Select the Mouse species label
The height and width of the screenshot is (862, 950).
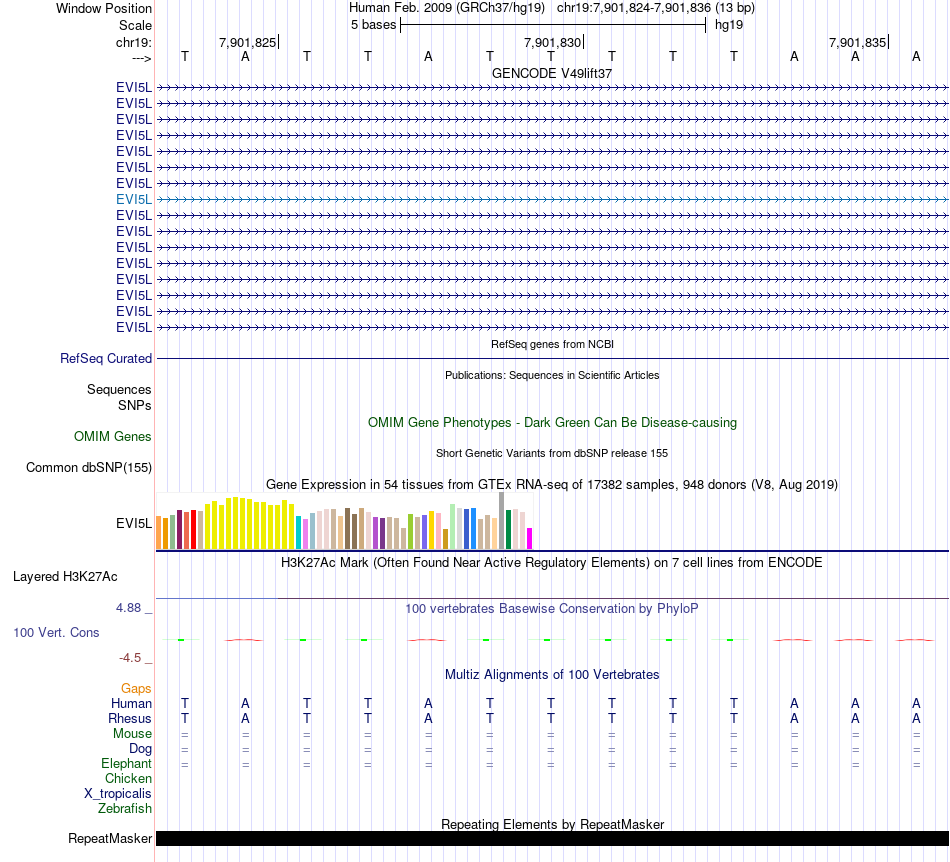[132, 734]
